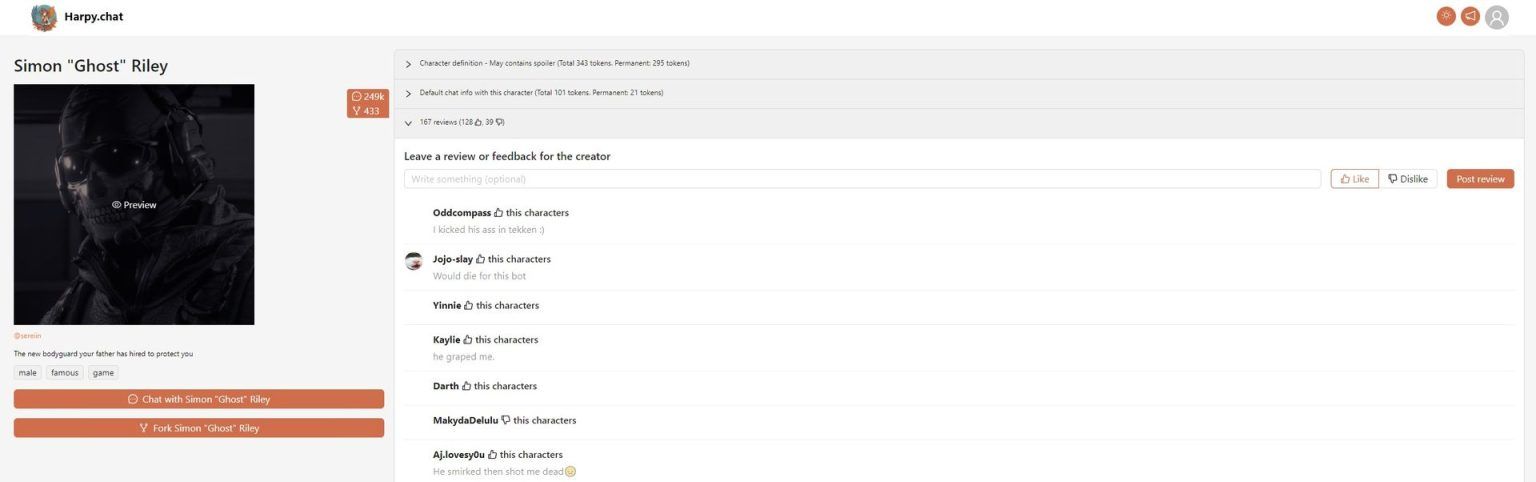Expand Default chat info with this character
This screenshot has height=482, width=1536.
pos(408,93)
